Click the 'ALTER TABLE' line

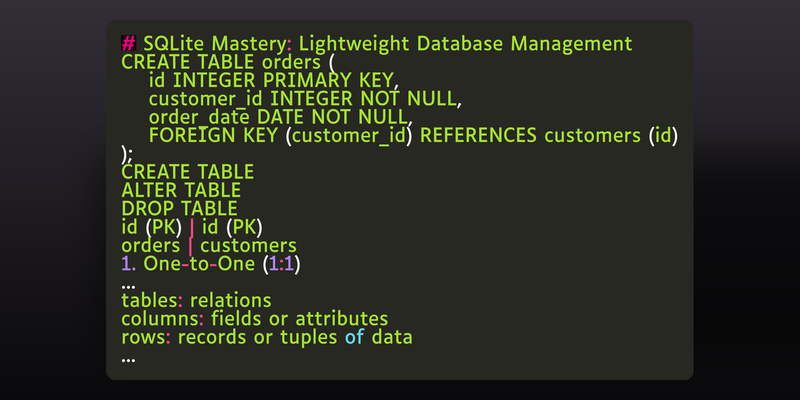pos(181,190)
